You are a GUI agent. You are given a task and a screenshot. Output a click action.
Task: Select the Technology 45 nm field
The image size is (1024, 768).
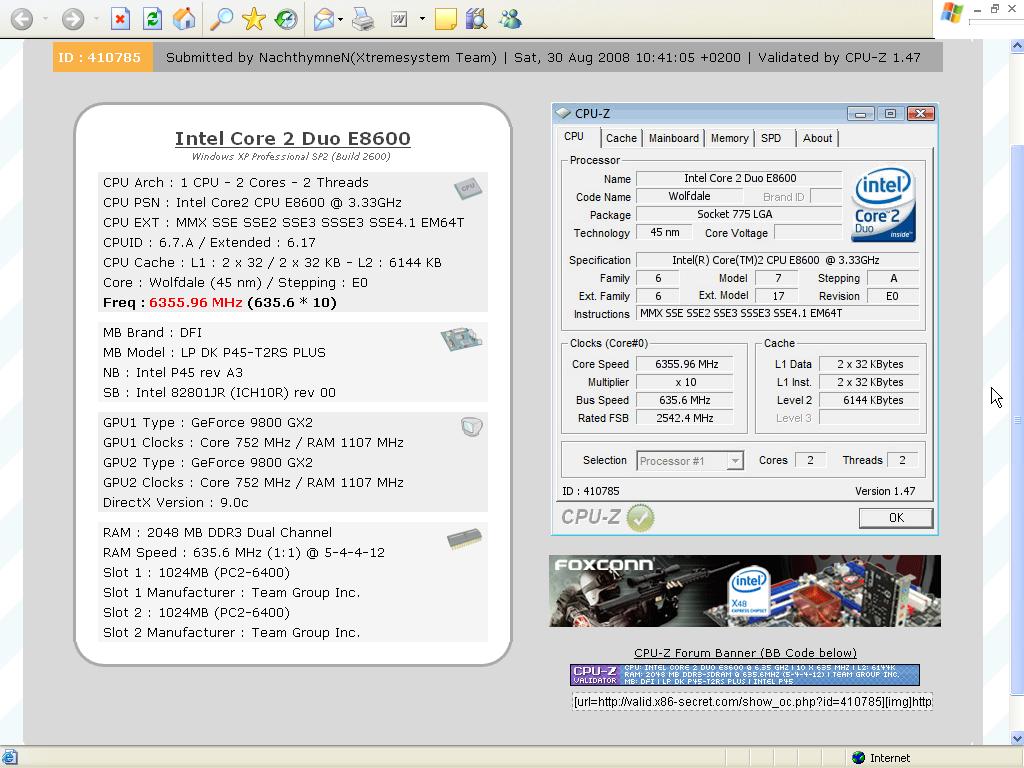pos(664,232)
